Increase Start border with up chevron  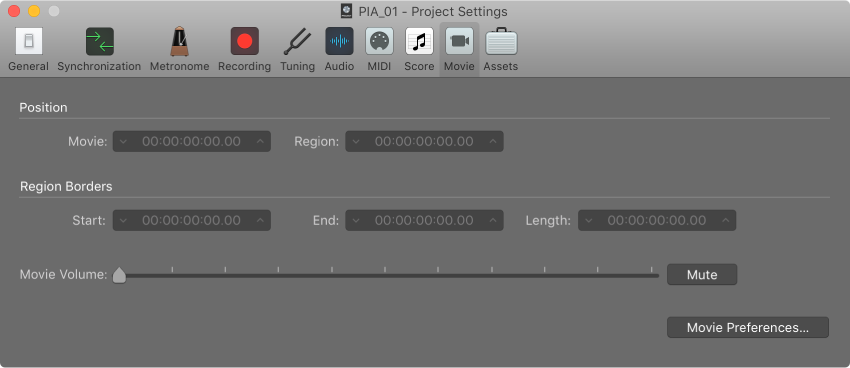pyautogui.click(x=260, y=221)
